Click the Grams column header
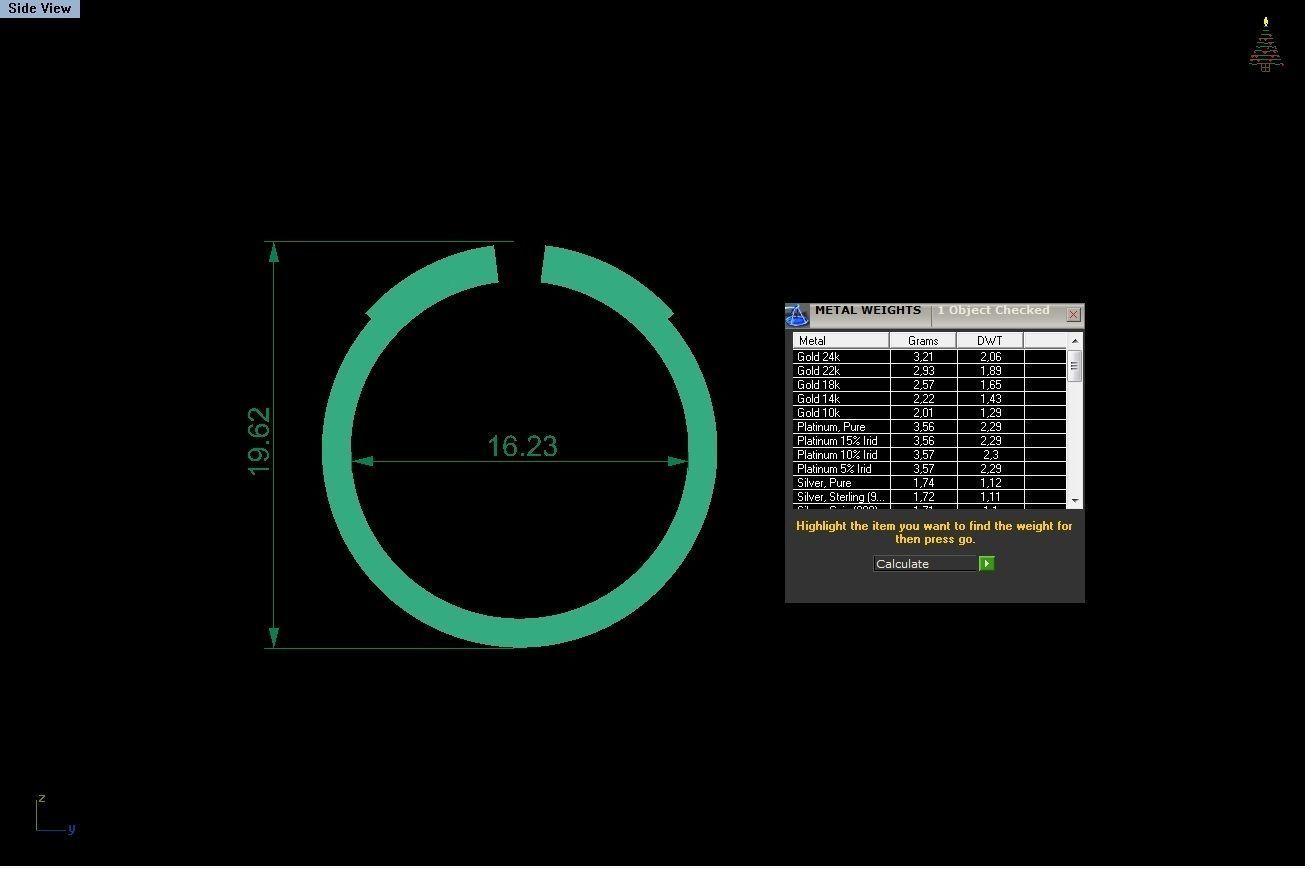Image resolution: width=1310 pixels, height=870 pixels. click(923, 341)
